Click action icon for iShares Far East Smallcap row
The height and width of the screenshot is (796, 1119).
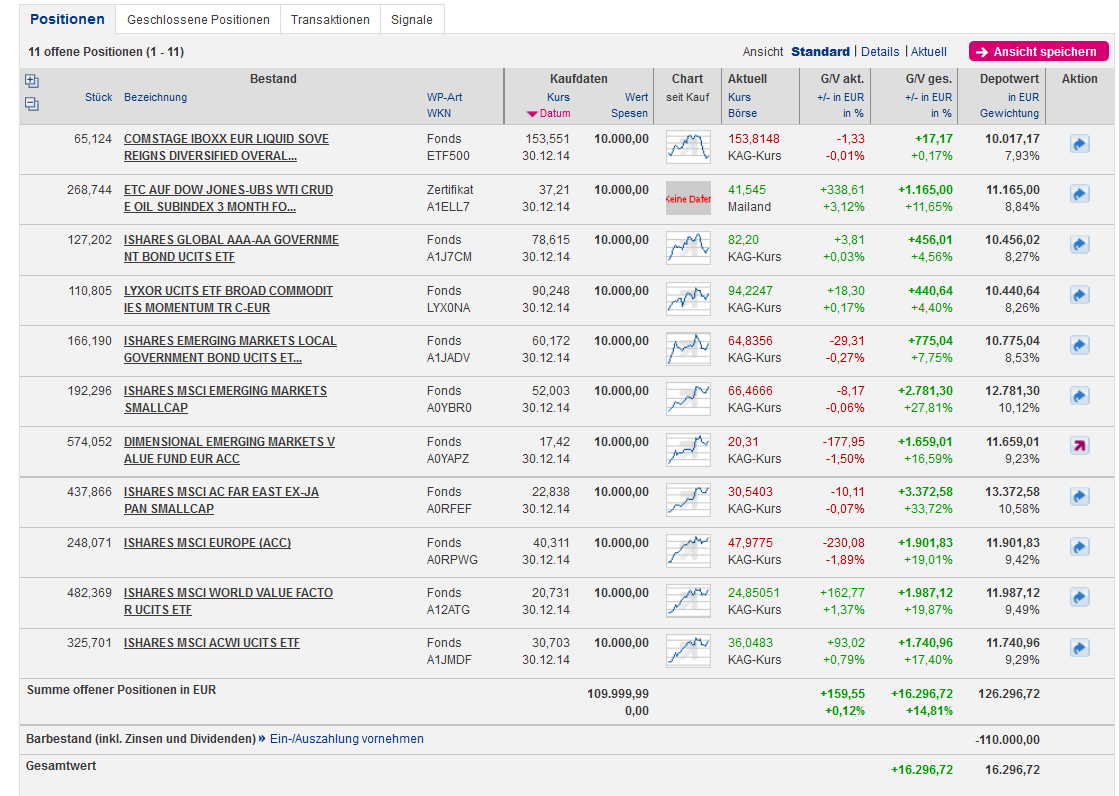click(x=1079, y=496)
